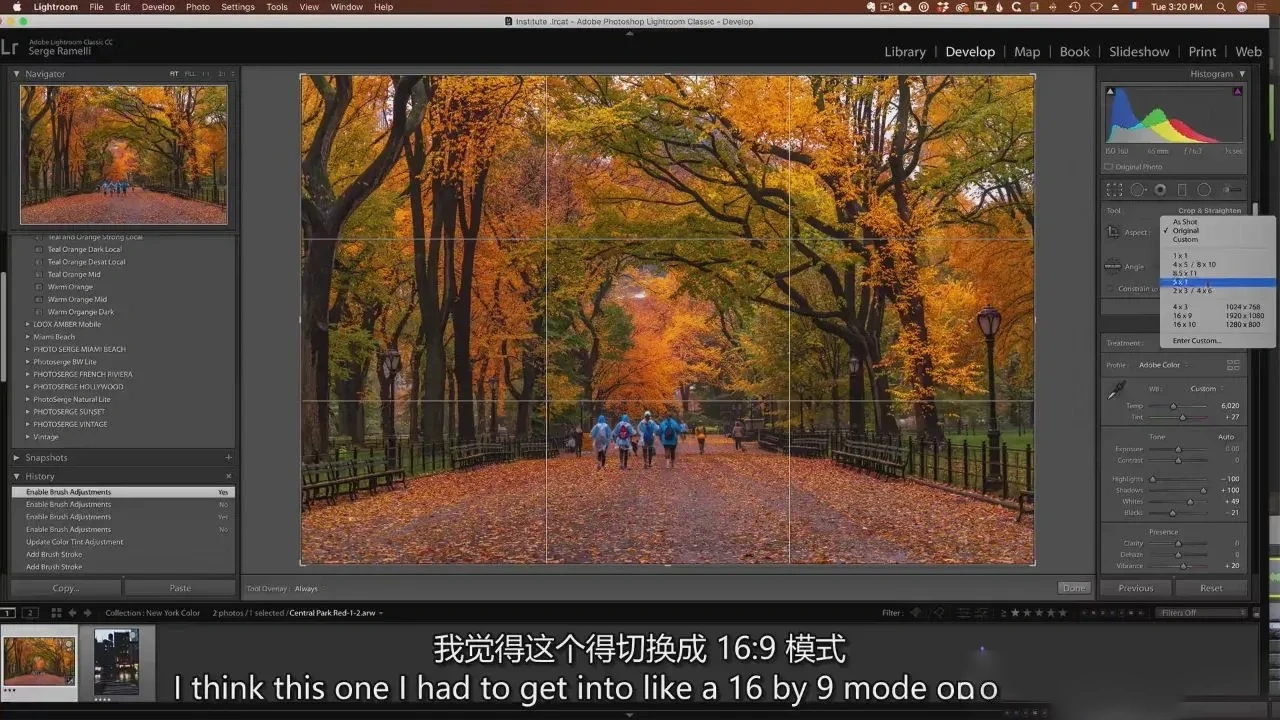Pick the White Balance Selector eyedropper
Viewport: 1280px width, 720px height.
click(x=1115, y=391)
